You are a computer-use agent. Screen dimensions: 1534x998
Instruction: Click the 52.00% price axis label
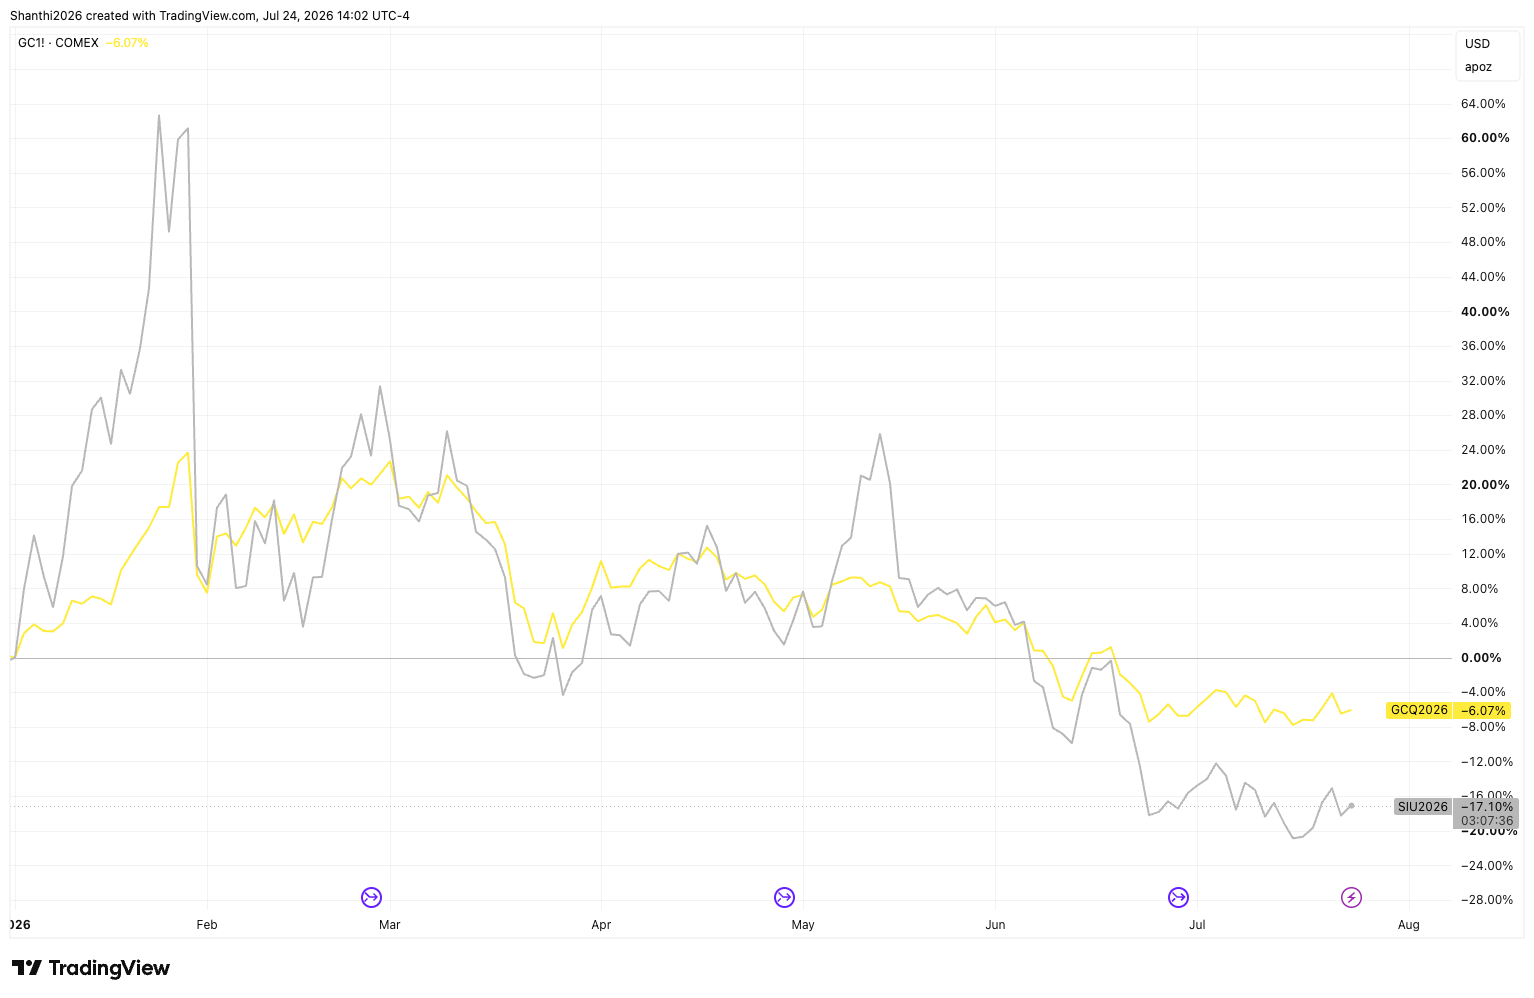pos(1483,208)
